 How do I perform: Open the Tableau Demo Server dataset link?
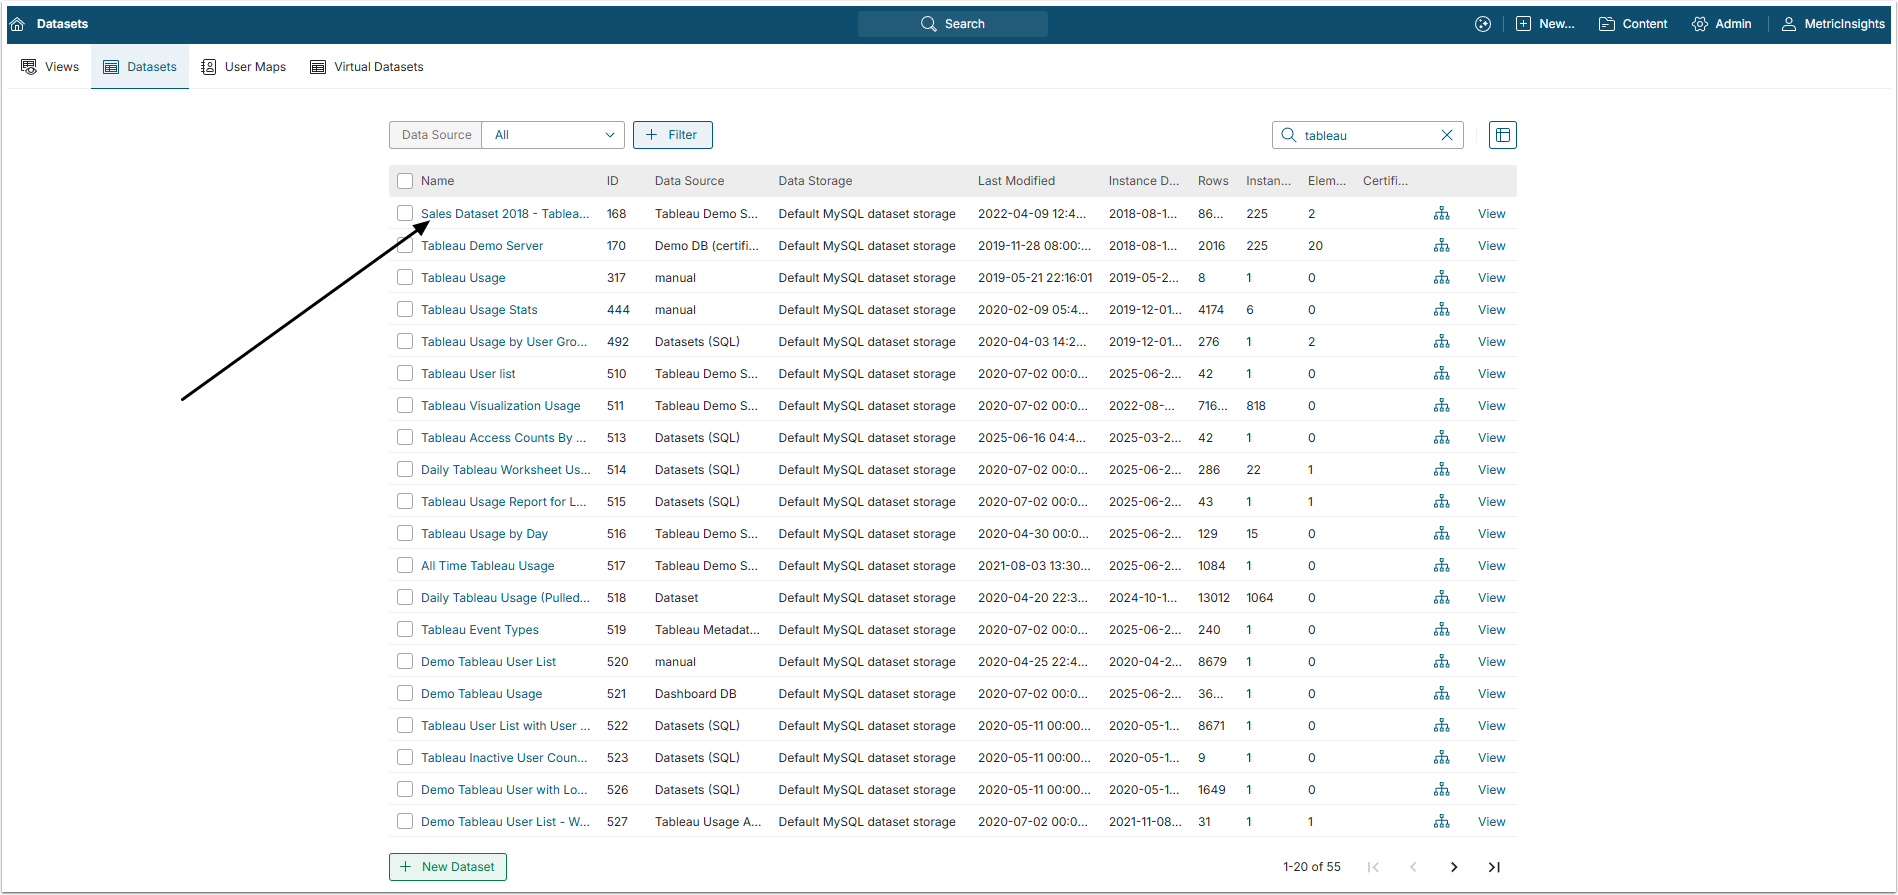click(x=482, y=246)
